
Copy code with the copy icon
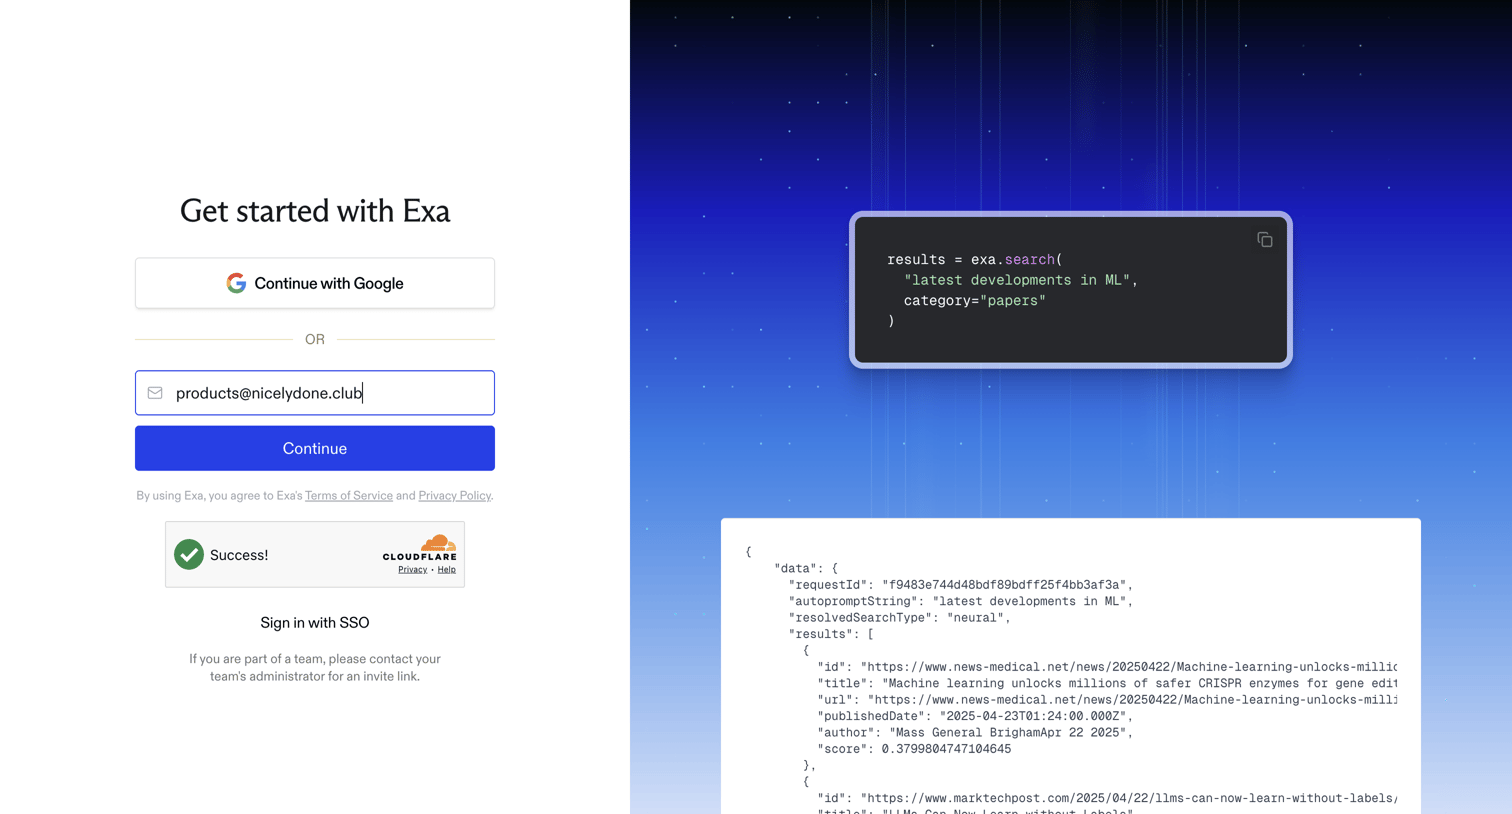(1265, 240)
